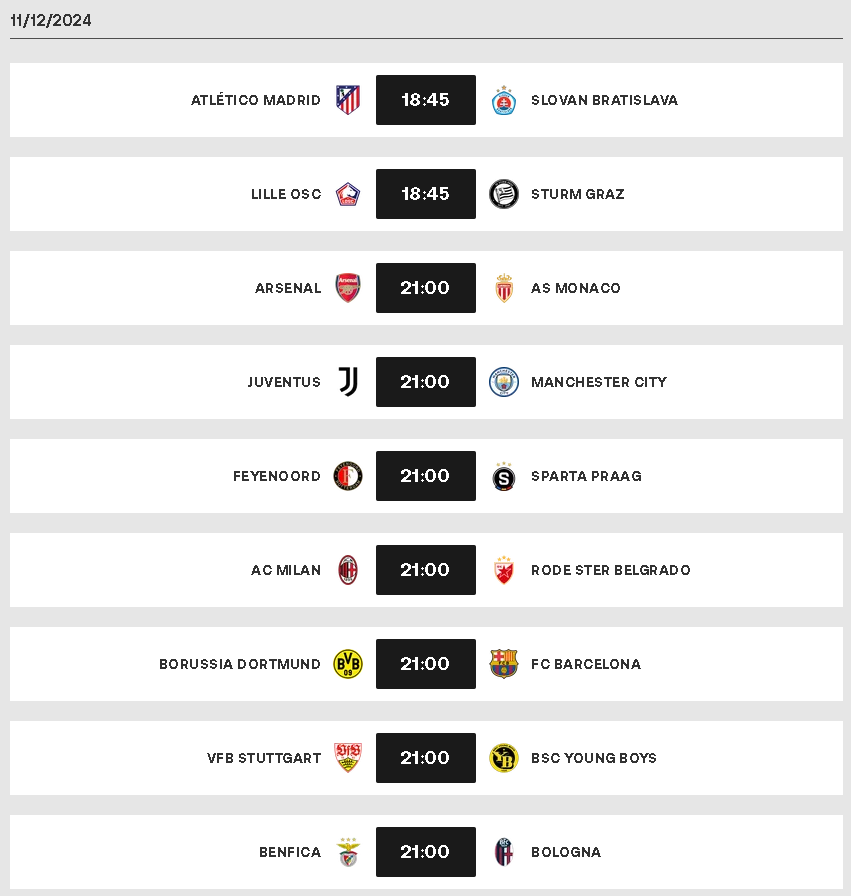Click the AS Monaco crest
This screenshot has width=851, height=896.
[x=504, y=288]
